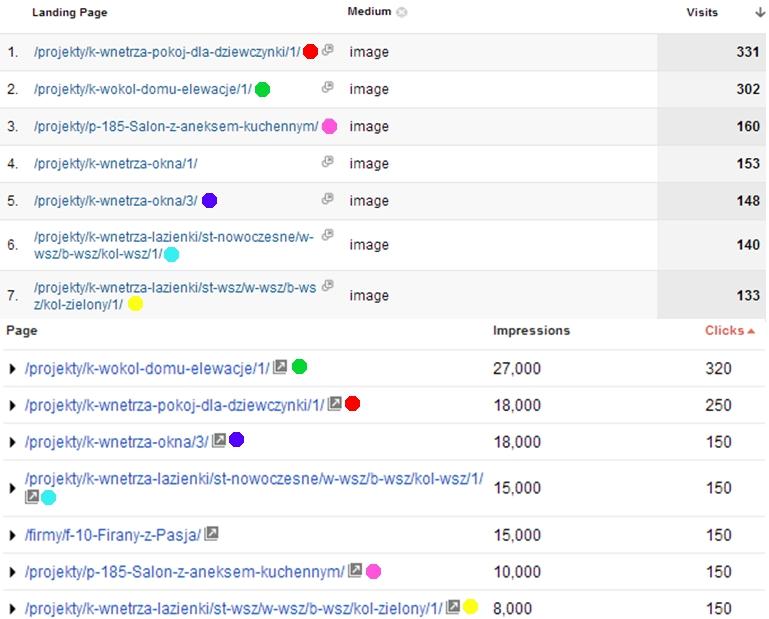This screenshot has height=619, width=769.
Task: Expand the kol-zielony page row with 8,000 impressions
Action: (x=12, y=608)
